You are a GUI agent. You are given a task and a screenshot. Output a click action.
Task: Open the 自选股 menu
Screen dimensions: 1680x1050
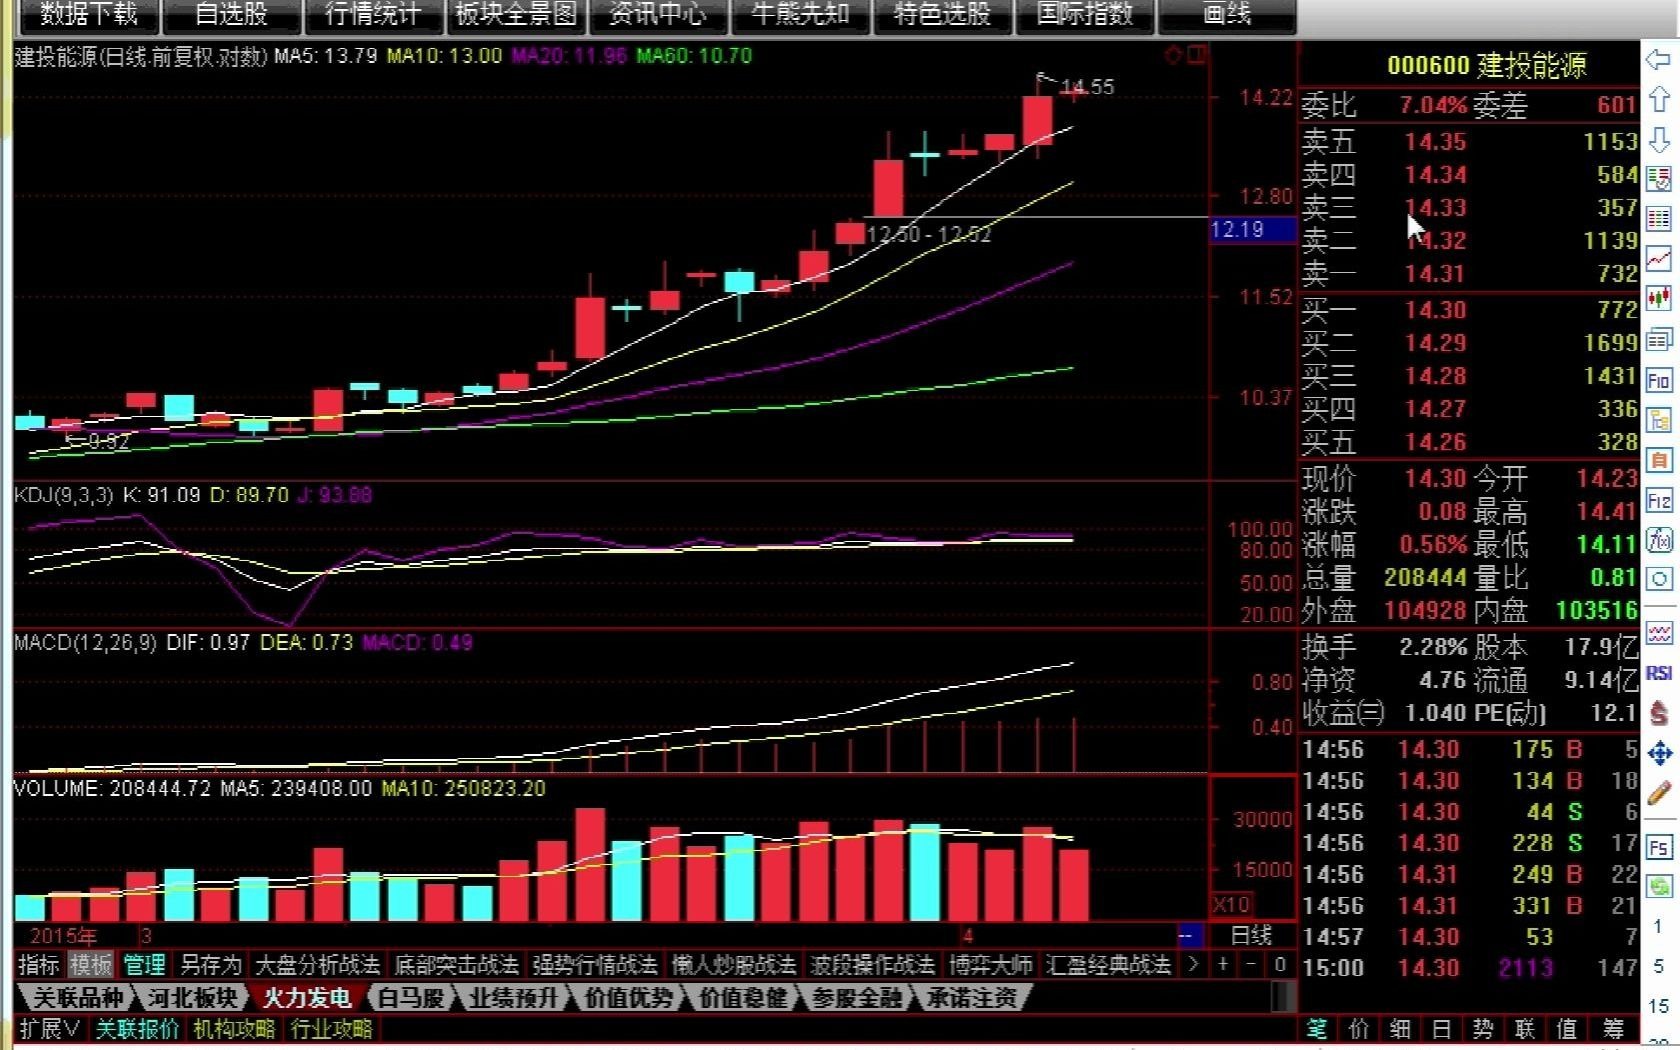(231, 15)
